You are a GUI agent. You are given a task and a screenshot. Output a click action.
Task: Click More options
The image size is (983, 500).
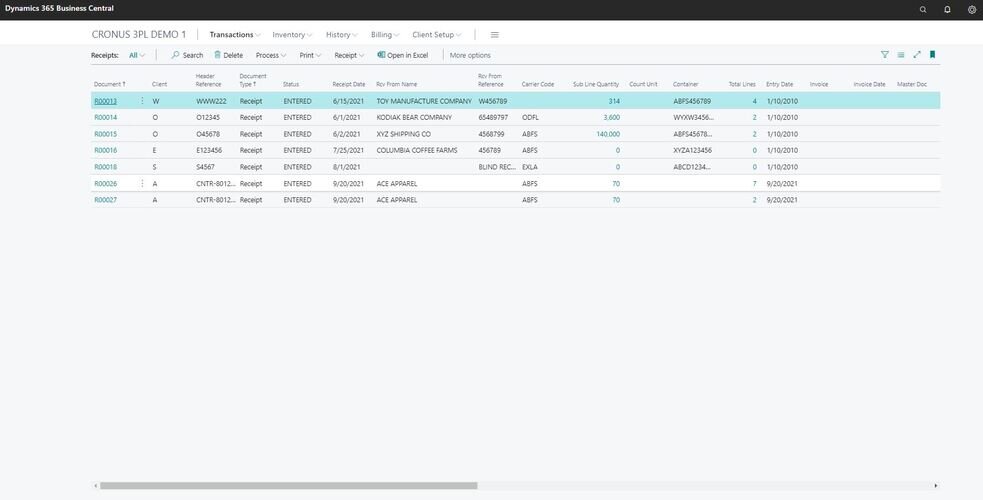(x=470, y=55)
